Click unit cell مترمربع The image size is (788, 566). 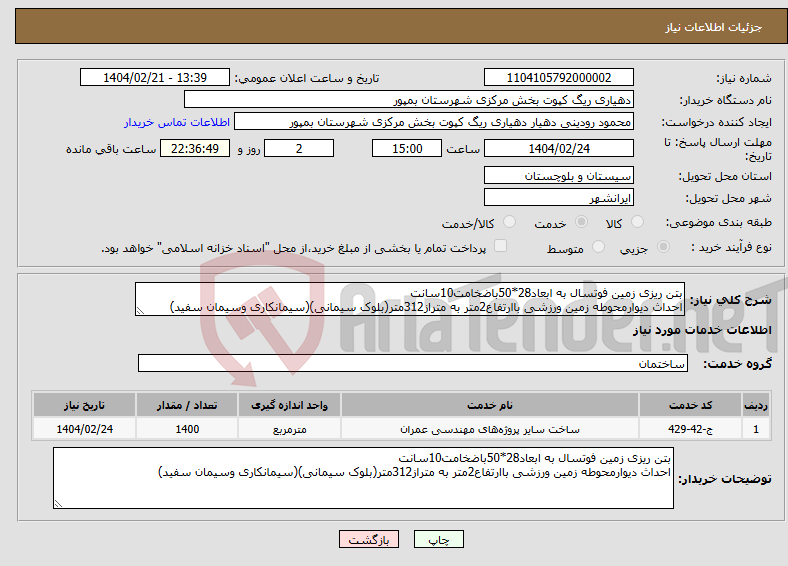(x=289, y=429)
